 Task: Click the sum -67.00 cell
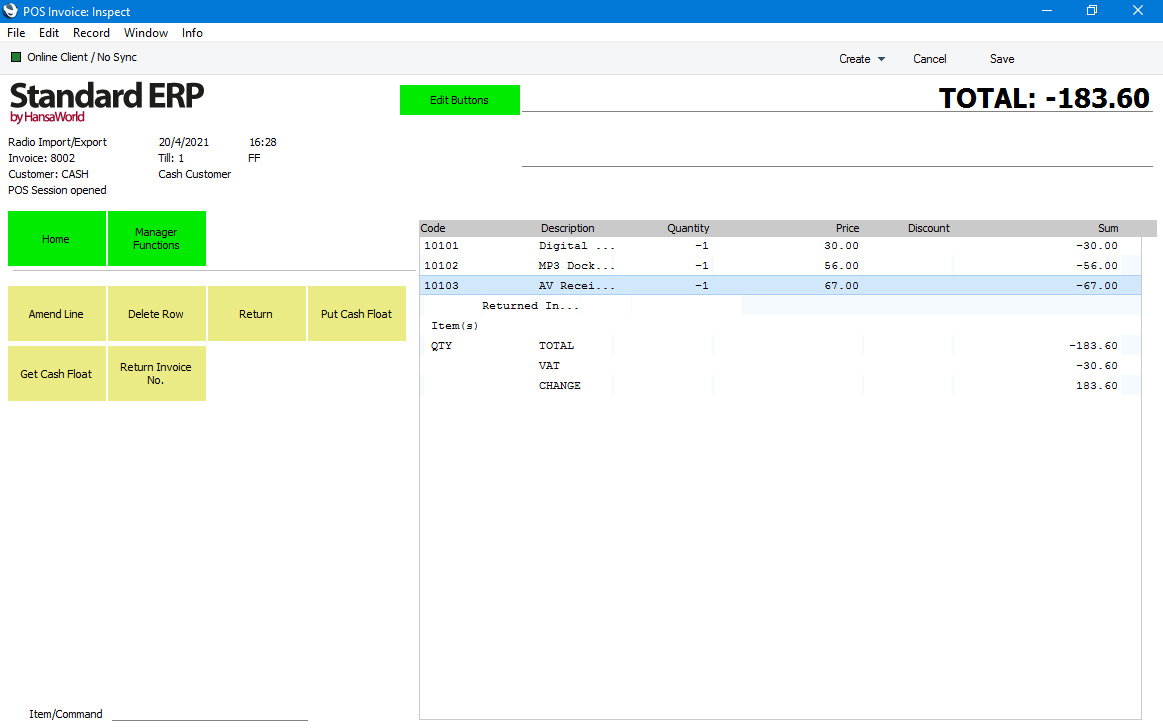1097,285
